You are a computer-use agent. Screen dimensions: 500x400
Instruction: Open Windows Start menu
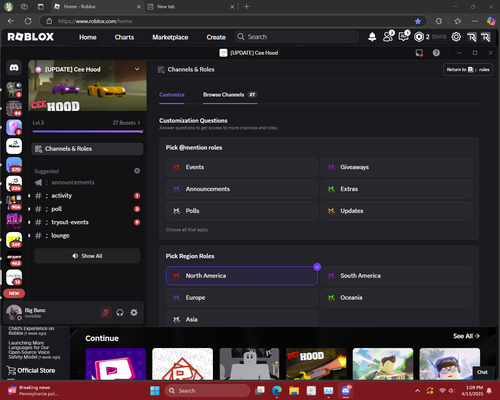tap(155, 390)
